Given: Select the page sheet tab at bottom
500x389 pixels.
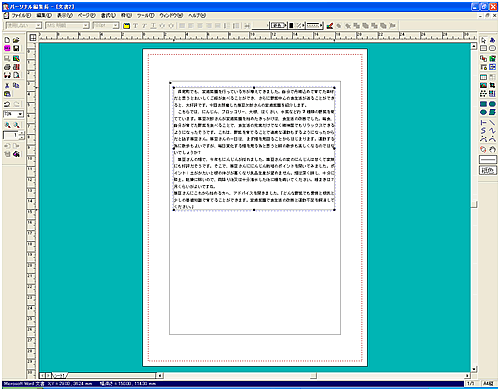Looking at the screenshot, I should 60,376.
